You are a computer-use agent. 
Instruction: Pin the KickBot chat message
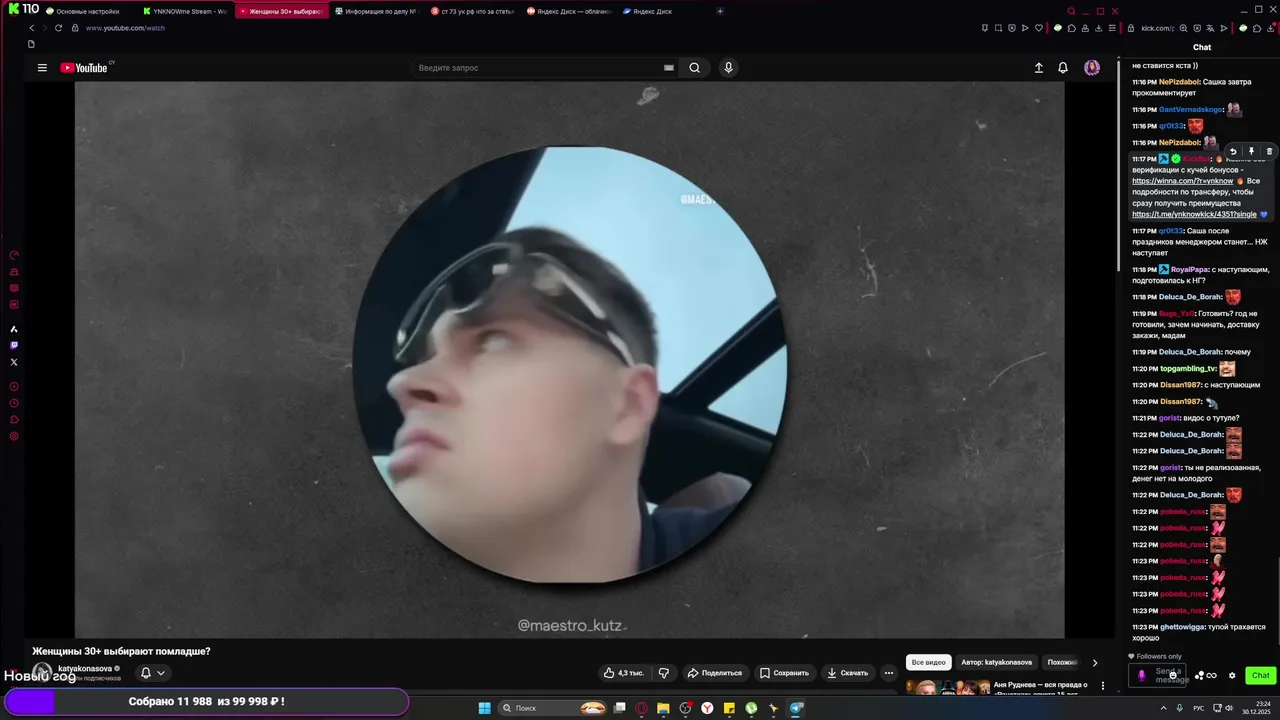1251,152
